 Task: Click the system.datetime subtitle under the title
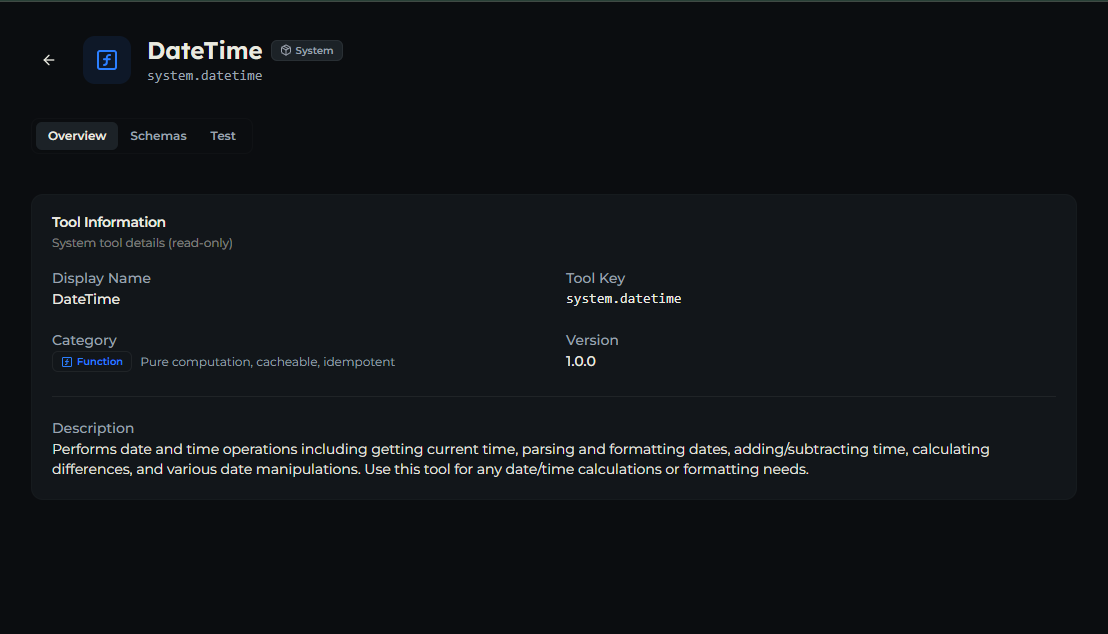point(205,76)
